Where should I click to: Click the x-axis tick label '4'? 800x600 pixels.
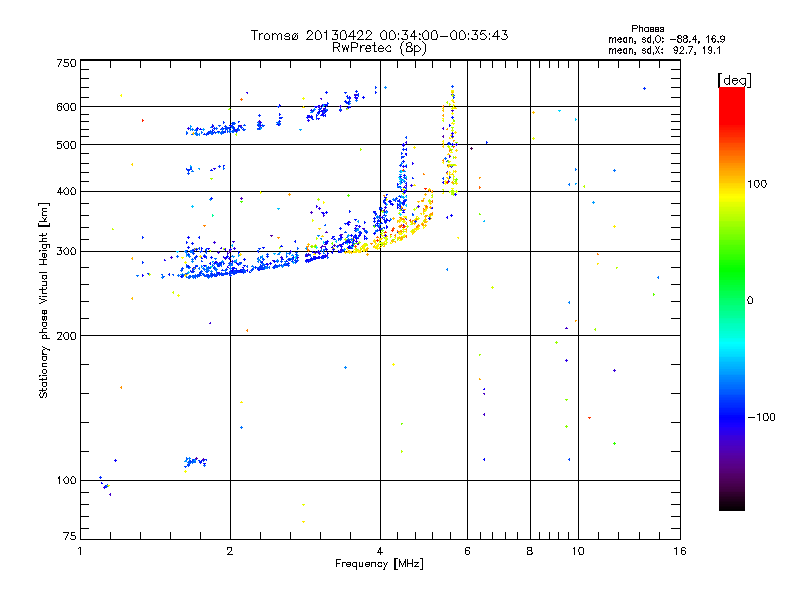tap(380, 551)
